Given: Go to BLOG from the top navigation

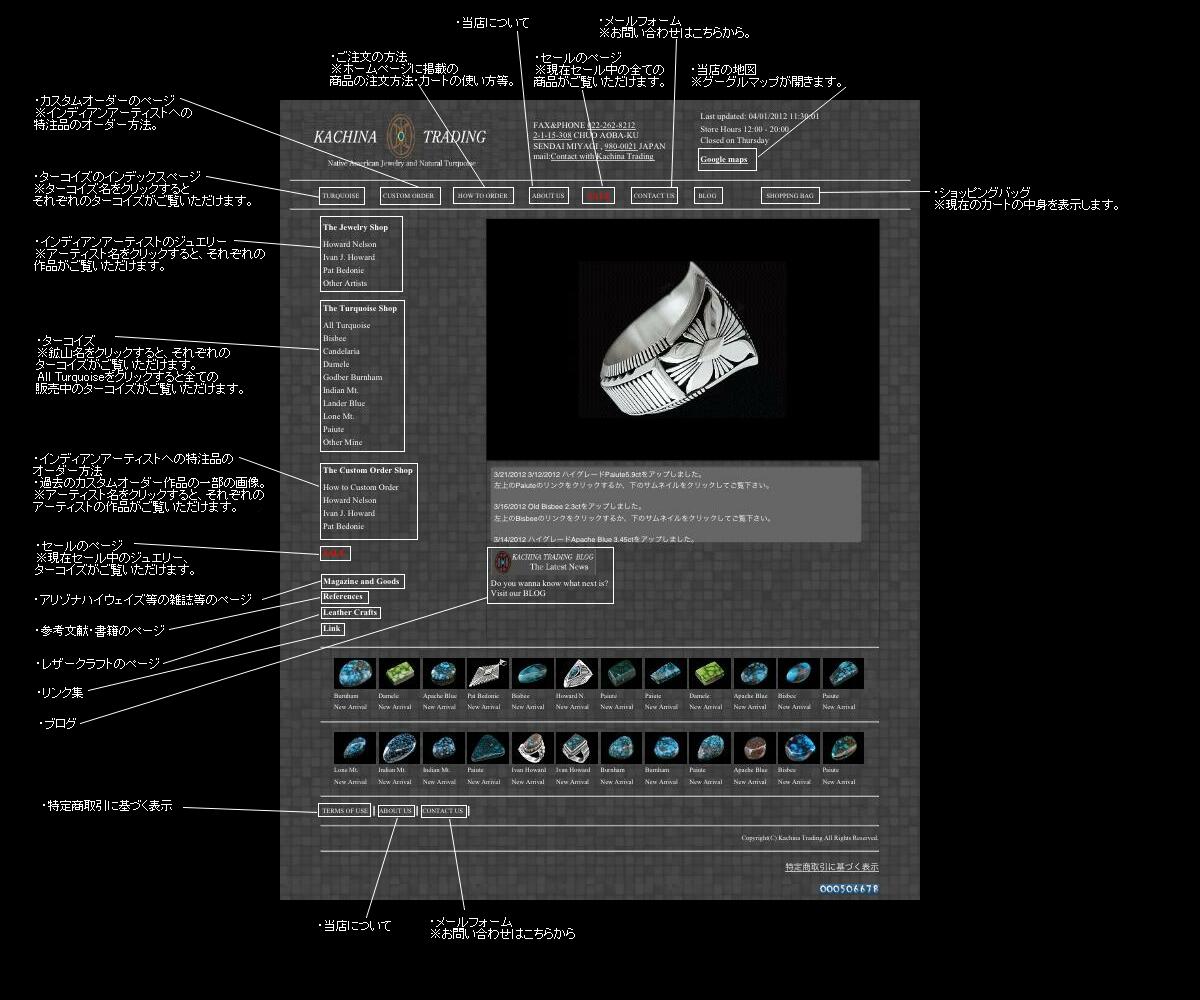Looking at the screenshot, I should [708, 196].
